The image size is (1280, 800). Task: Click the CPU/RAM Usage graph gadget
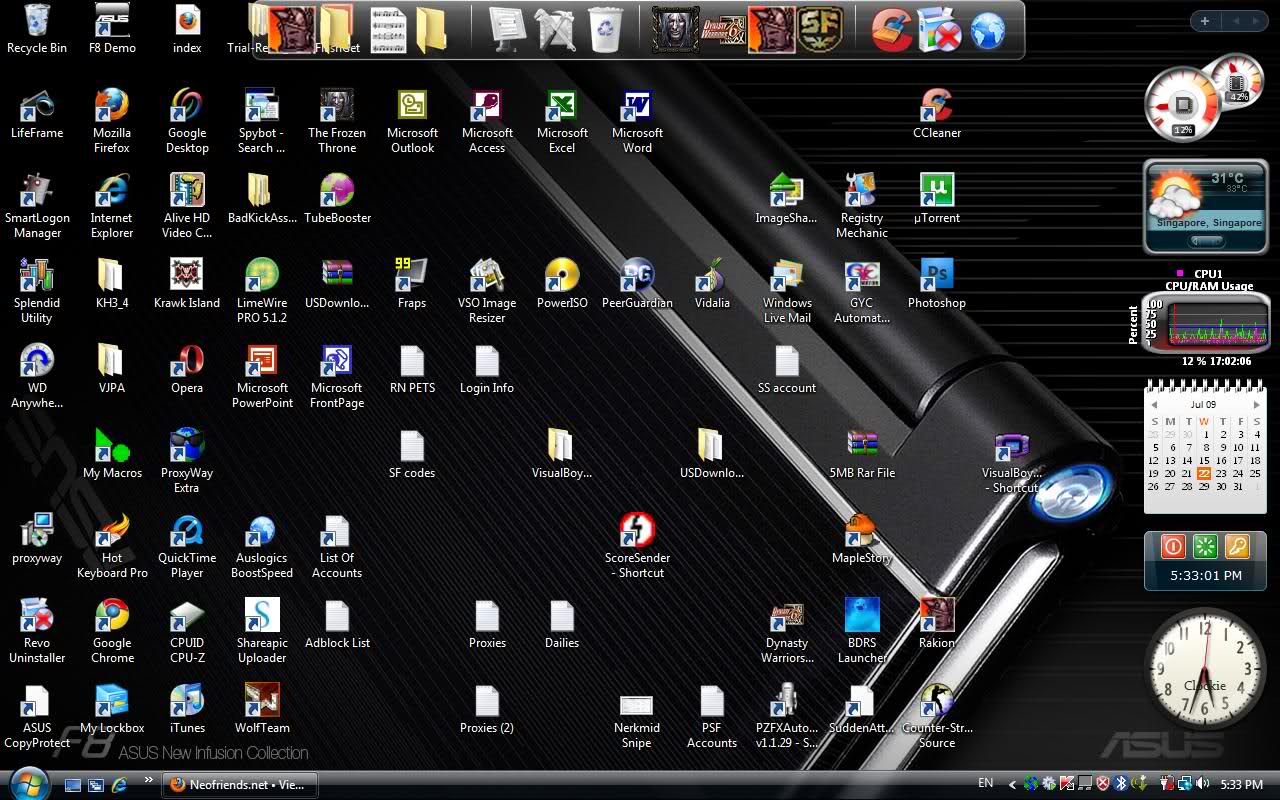[x=1205, y=323]
